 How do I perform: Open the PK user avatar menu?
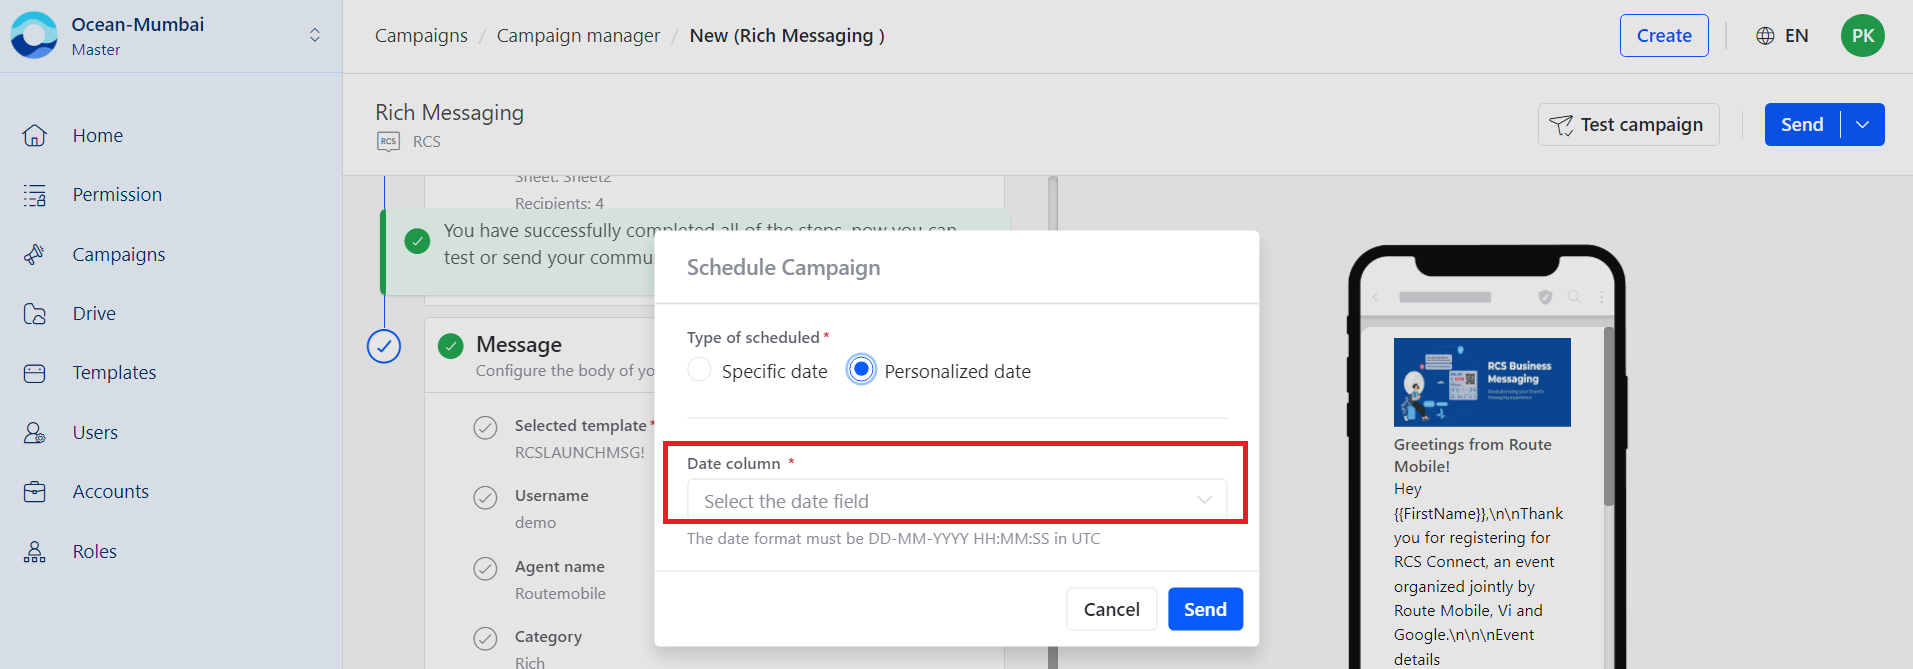pos(1862,36)
